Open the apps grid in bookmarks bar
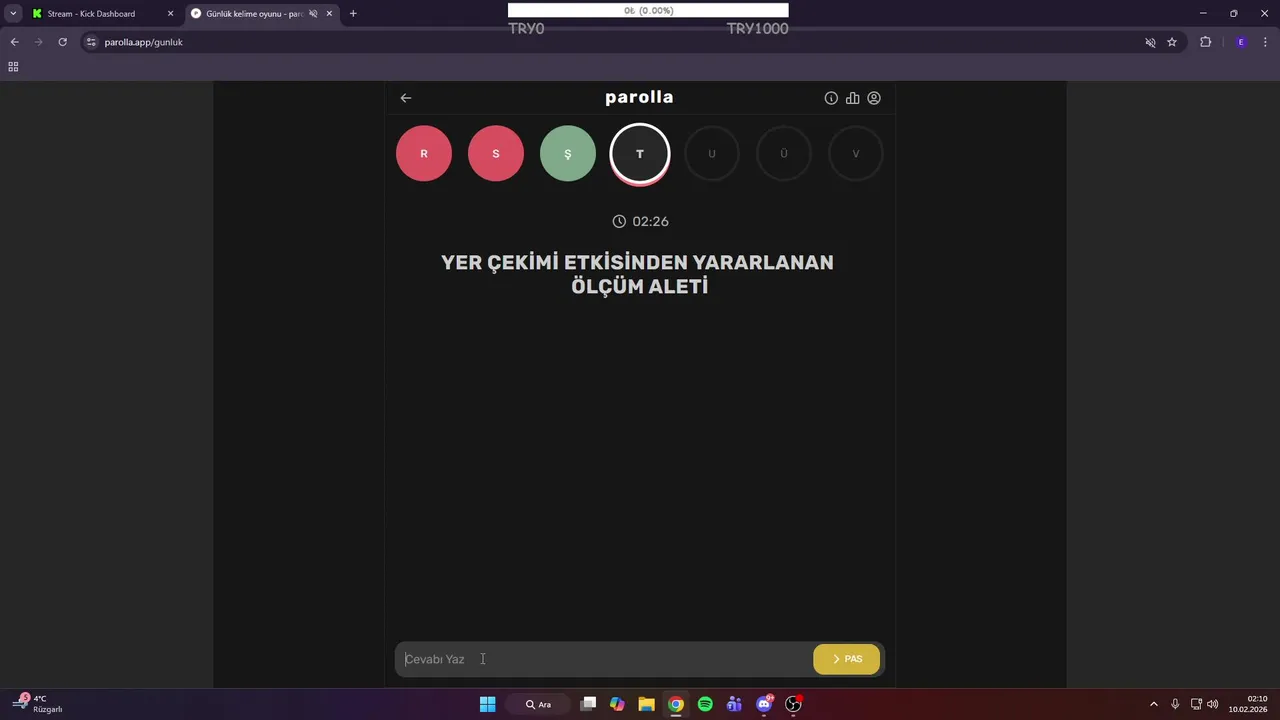The width and height of the screenshot is (1280, 720). 13,67
